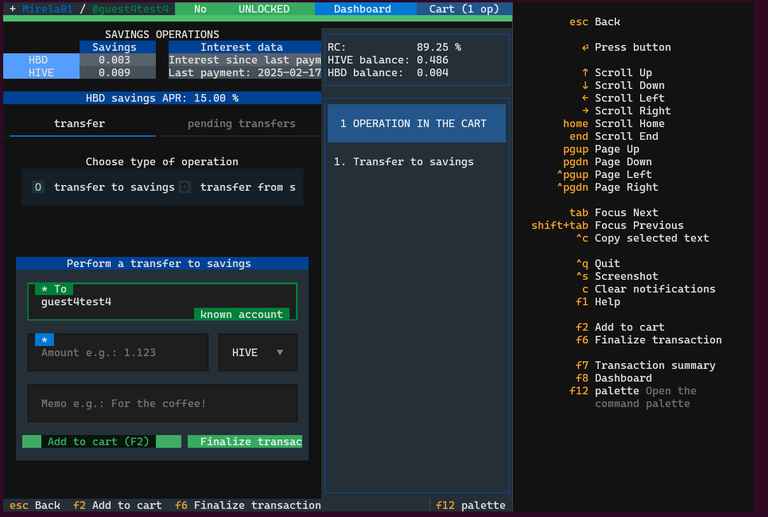Click f6 Finalize transaction help entry
The image size is (768, 517).
coord(649,340)
